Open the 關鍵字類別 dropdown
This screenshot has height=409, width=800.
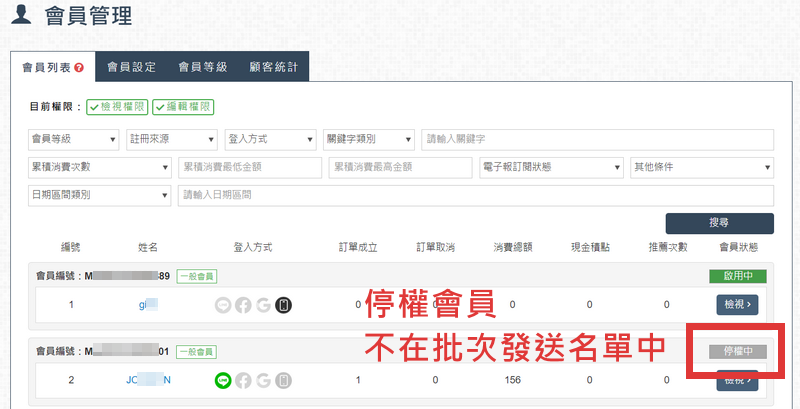click(369, 140)
